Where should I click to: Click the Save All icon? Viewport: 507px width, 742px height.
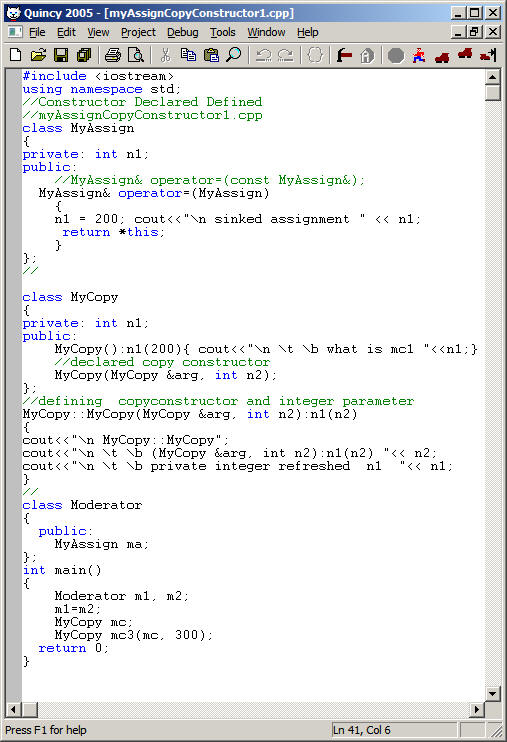84,55
